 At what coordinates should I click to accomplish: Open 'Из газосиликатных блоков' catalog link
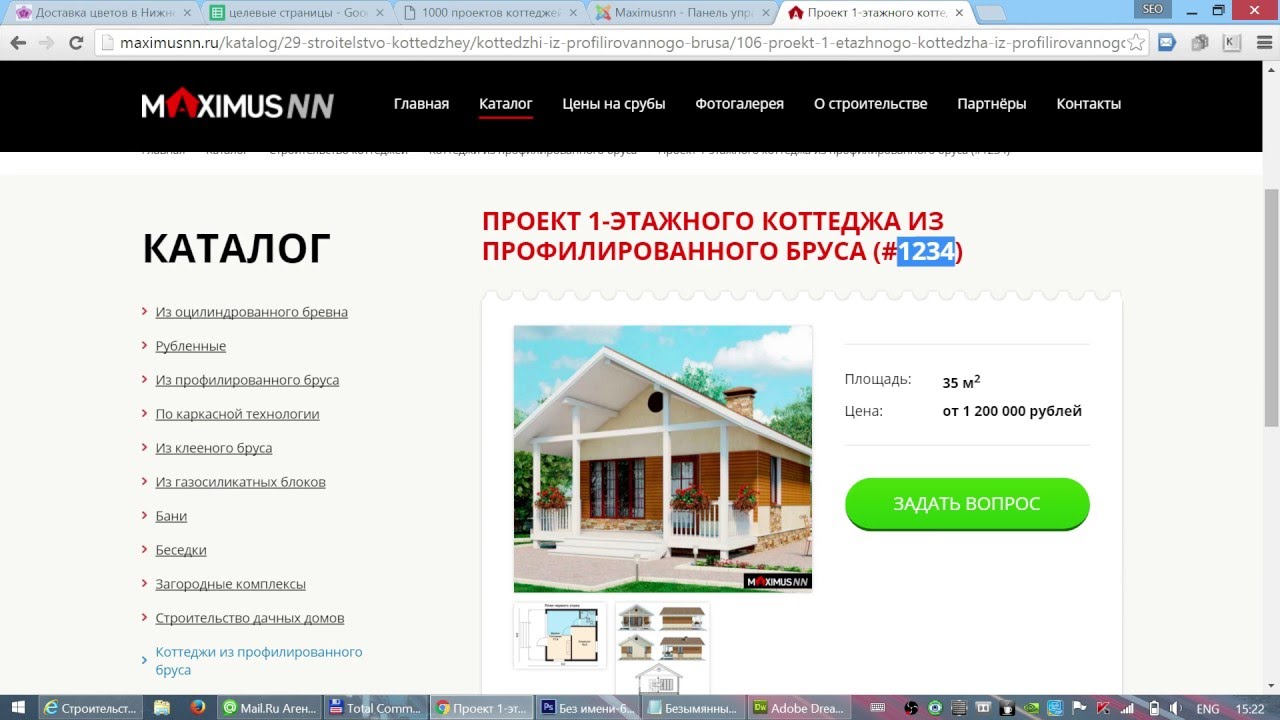240,482
